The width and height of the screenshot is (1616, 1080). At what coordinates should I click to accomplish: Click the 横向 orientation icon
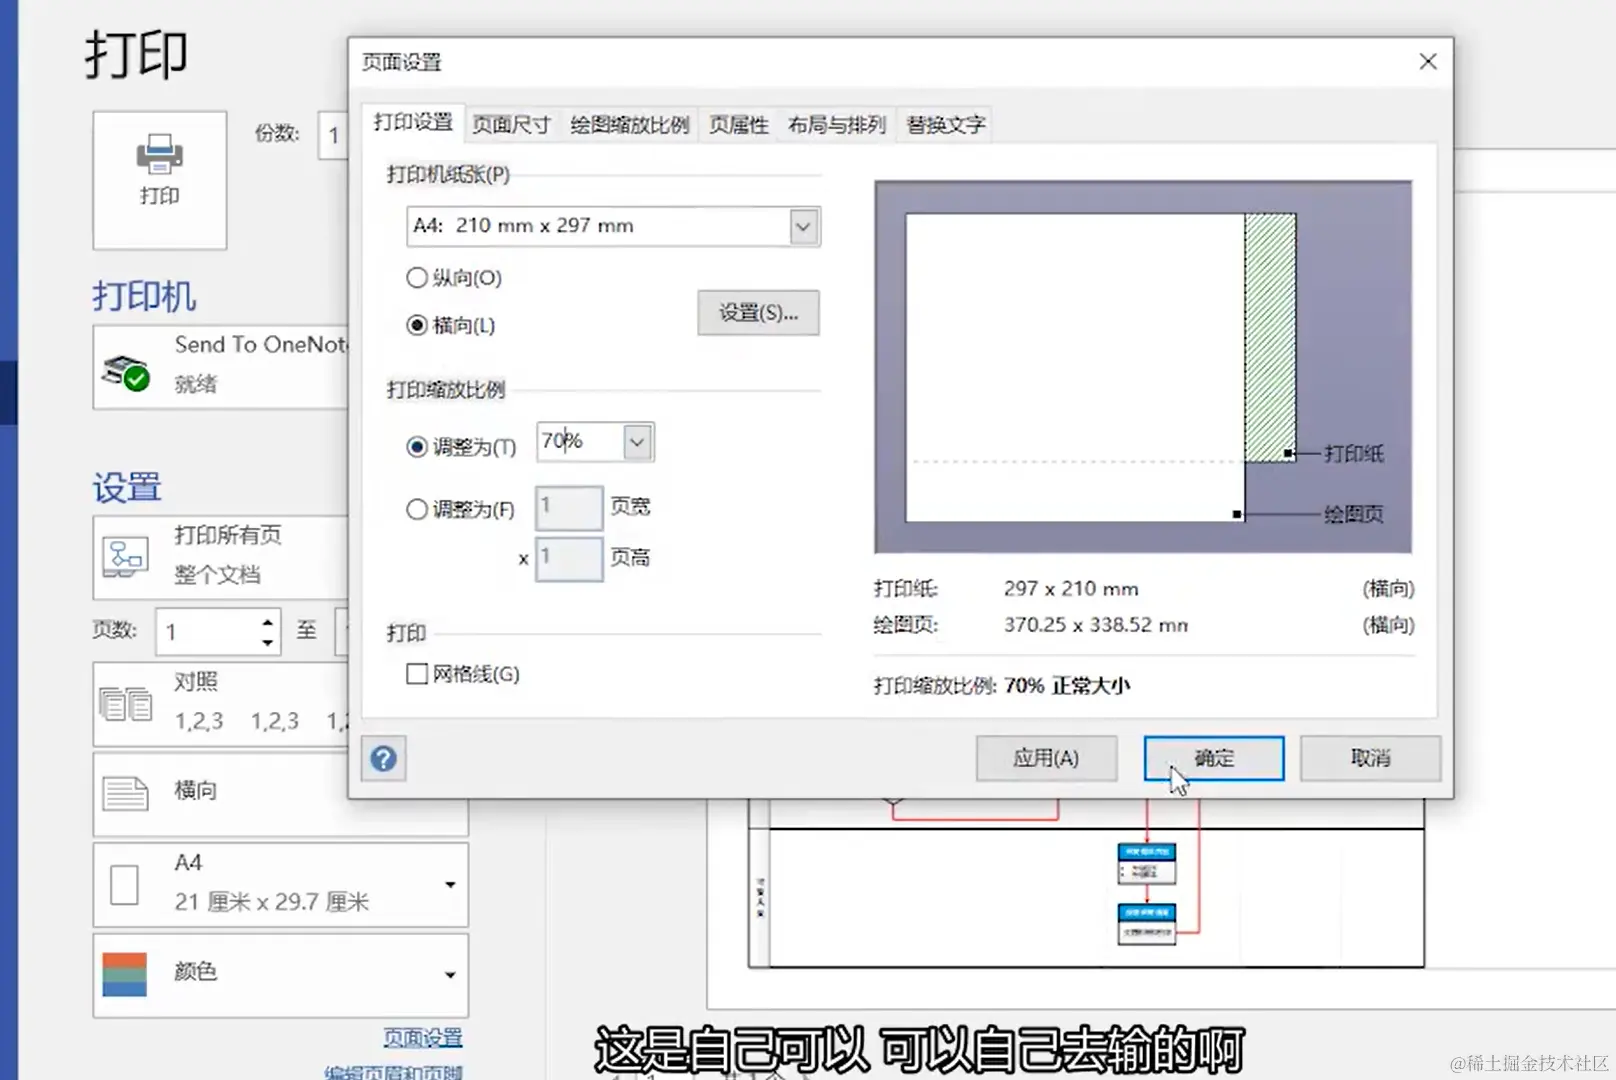point(125,793)
